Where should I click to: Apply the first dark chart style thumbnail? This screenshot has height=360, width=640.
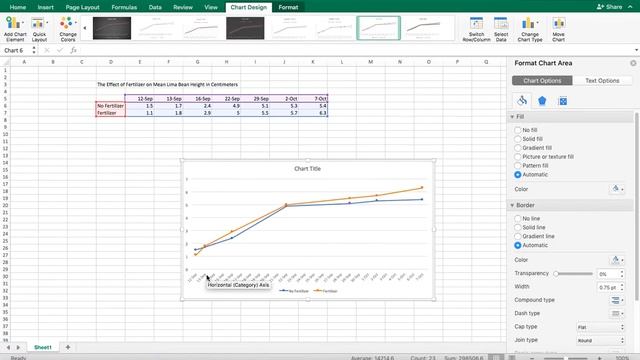(x=112, y=28)
